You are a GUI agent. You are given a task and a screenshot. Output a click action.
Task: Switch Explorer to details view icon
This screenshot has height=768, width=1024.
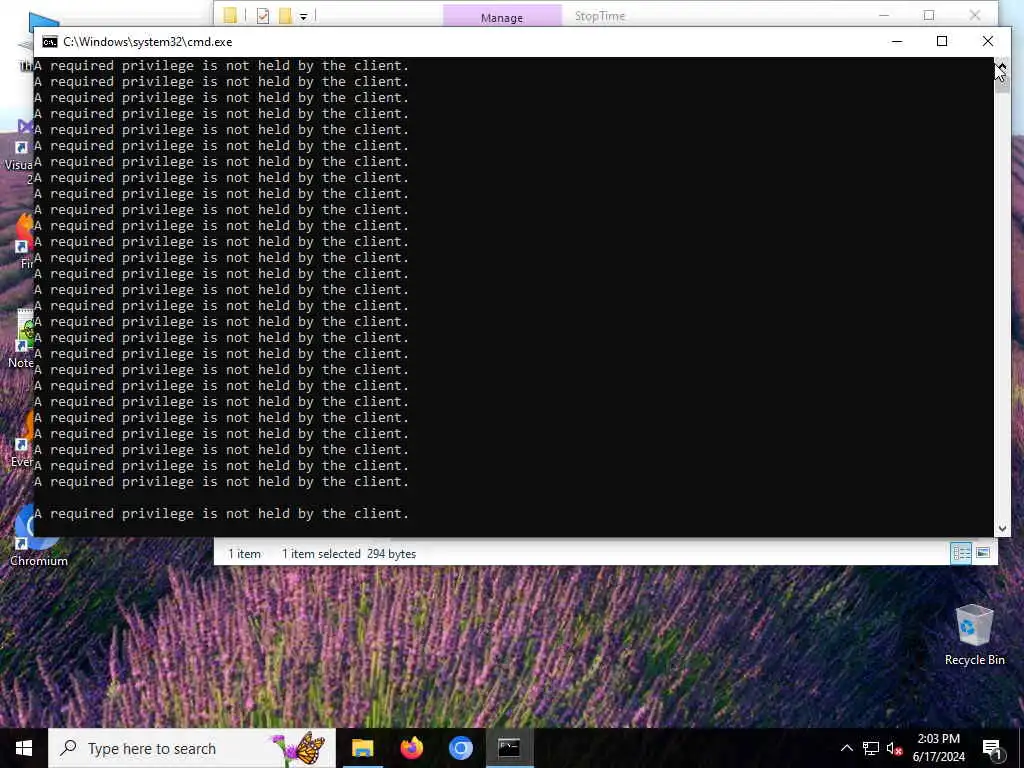[x=961, y=553]
